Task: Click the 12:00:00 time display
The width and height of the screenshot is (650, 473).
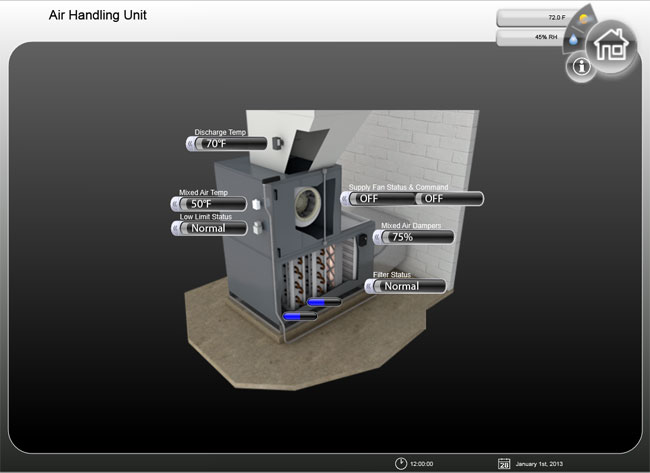Action: (422, 464)
